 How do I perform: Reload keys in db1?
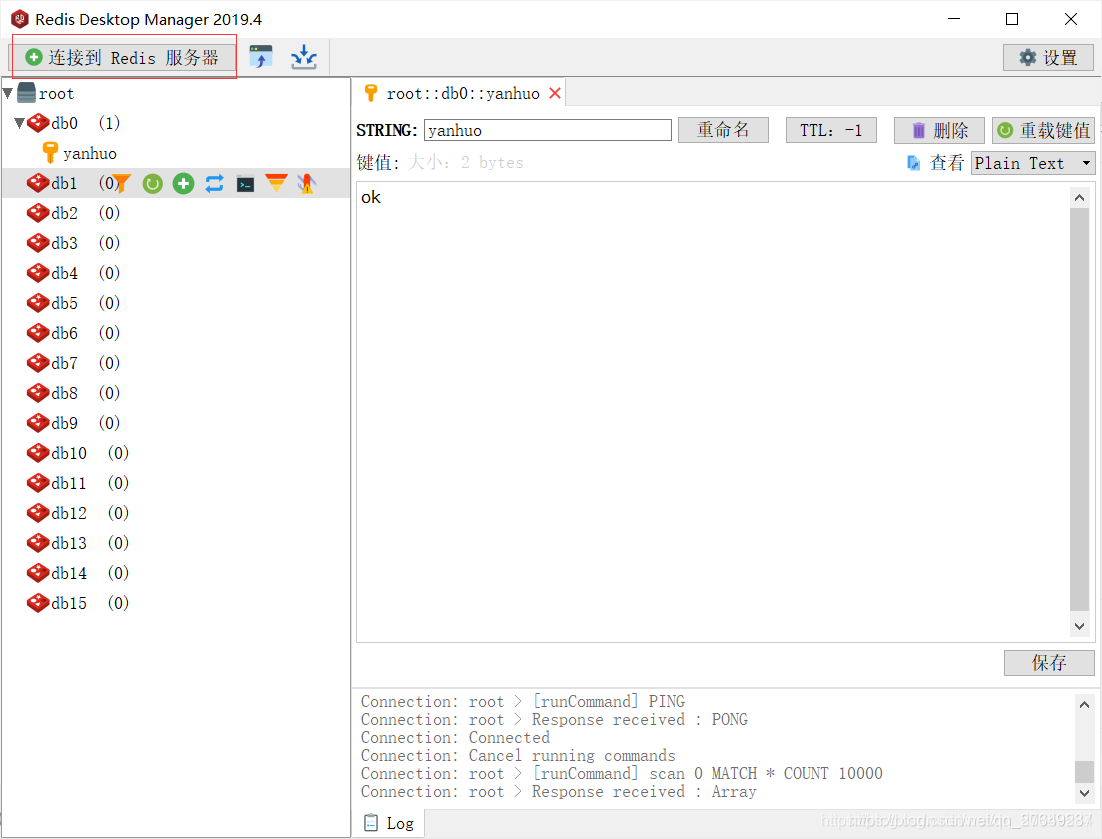click(x=153, y=183)
